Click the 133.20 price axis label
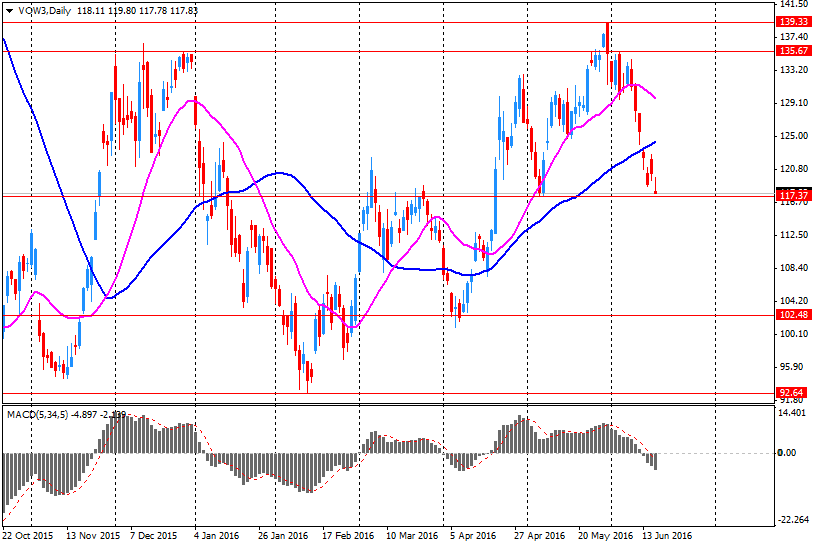The height and width of the screenshot is (544, 814). pos(794,70)
